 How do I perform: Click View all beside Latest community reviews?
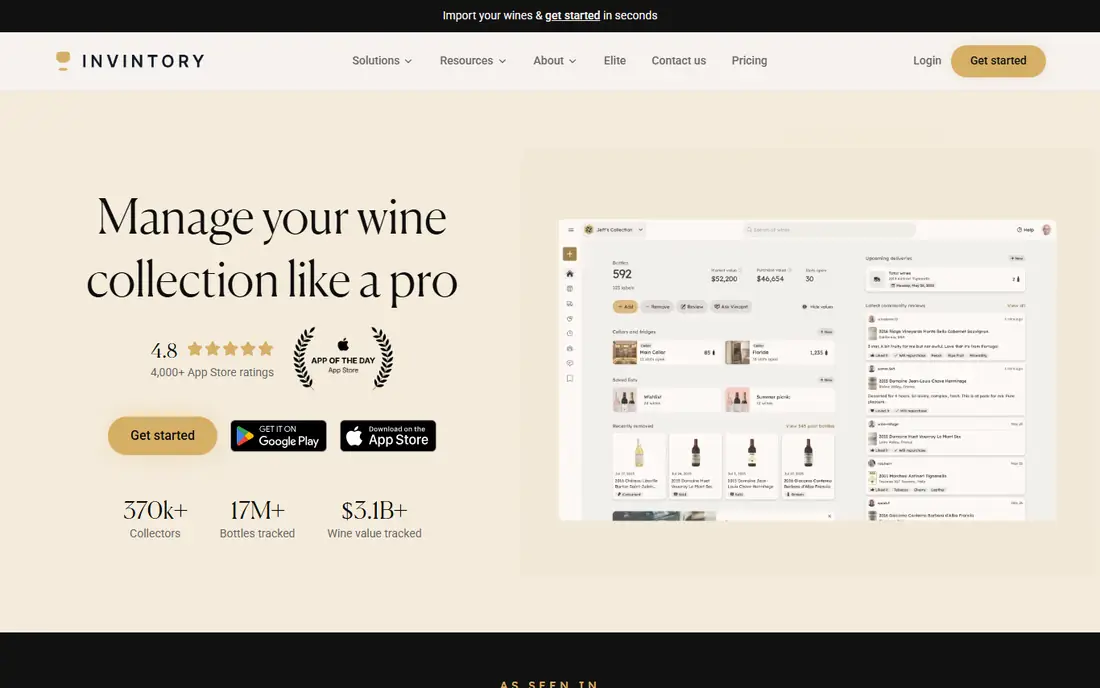[1016, 306]
